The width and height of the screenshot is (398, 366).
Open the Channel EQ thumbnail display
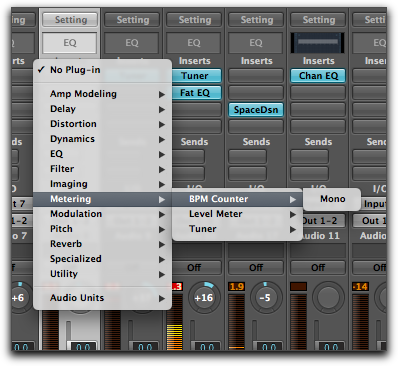[318, 43]
